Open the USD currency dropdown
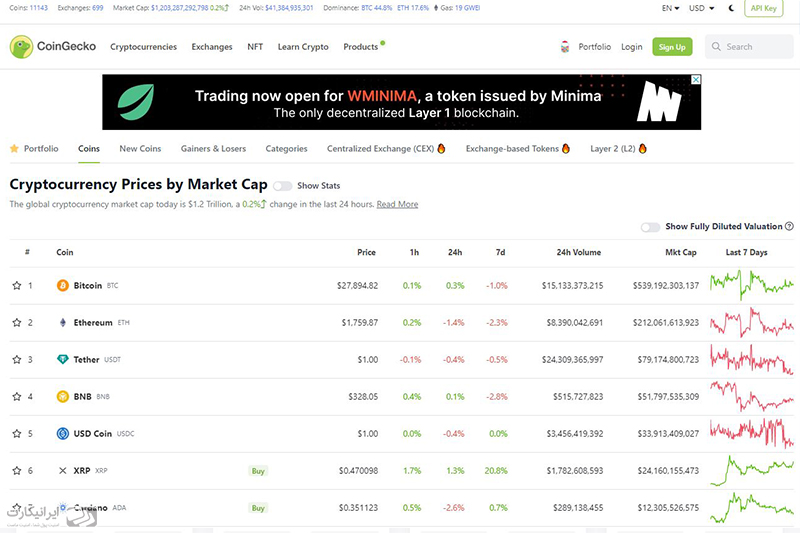The width and height of the screenshot is (800, 533). point(702,8)
